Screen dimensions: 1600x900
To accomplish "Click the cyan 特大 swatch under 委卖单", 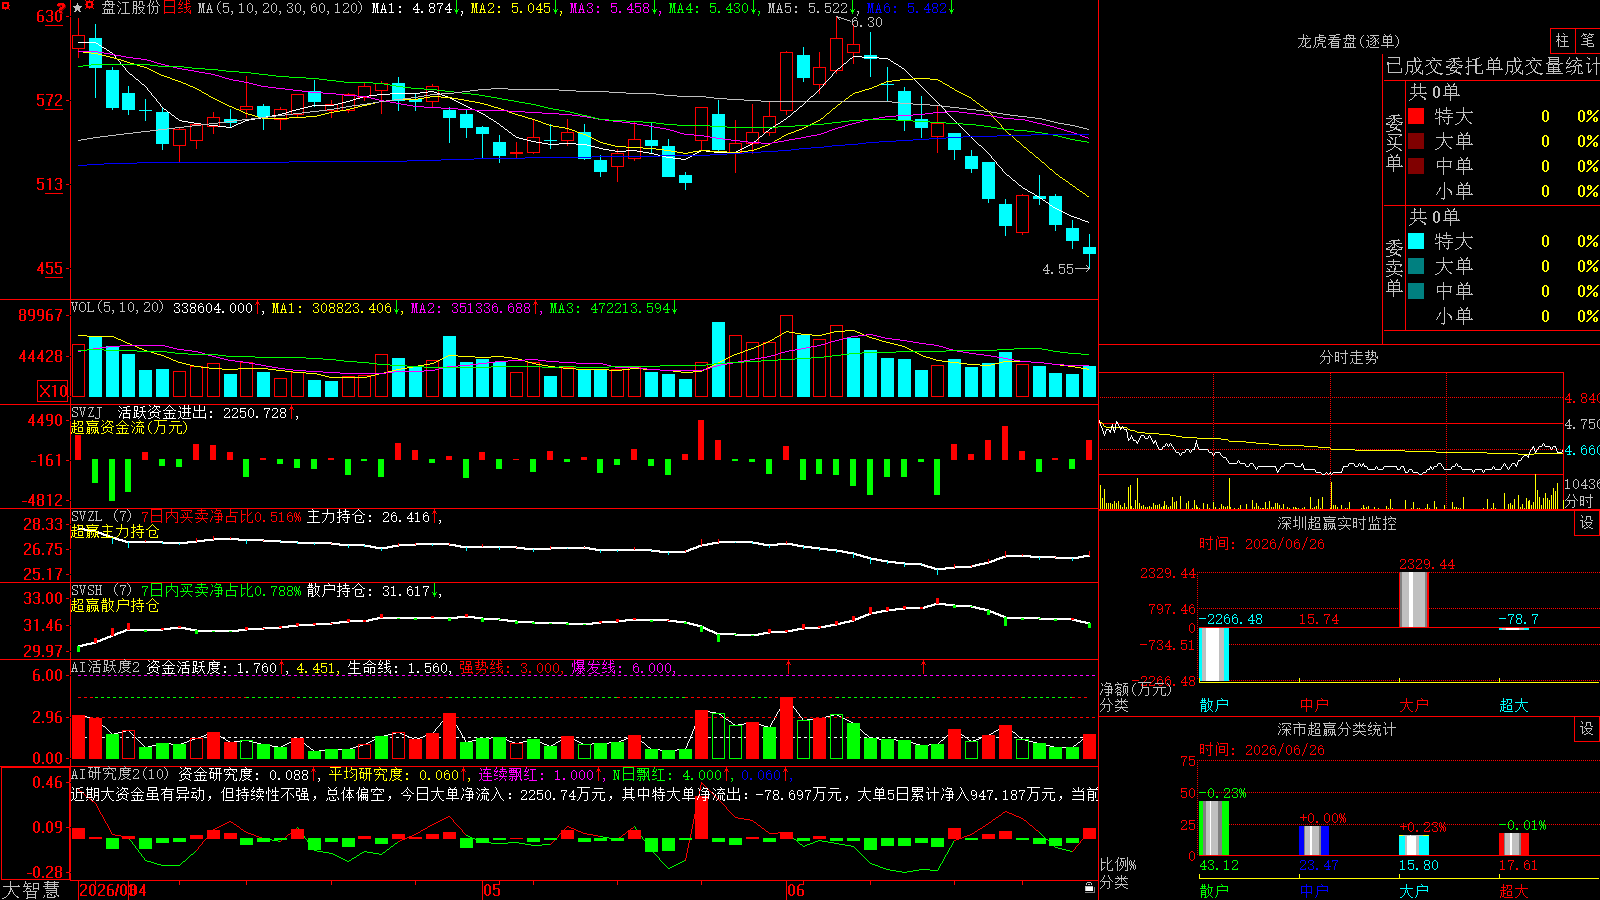I will tap(1416, 241).
